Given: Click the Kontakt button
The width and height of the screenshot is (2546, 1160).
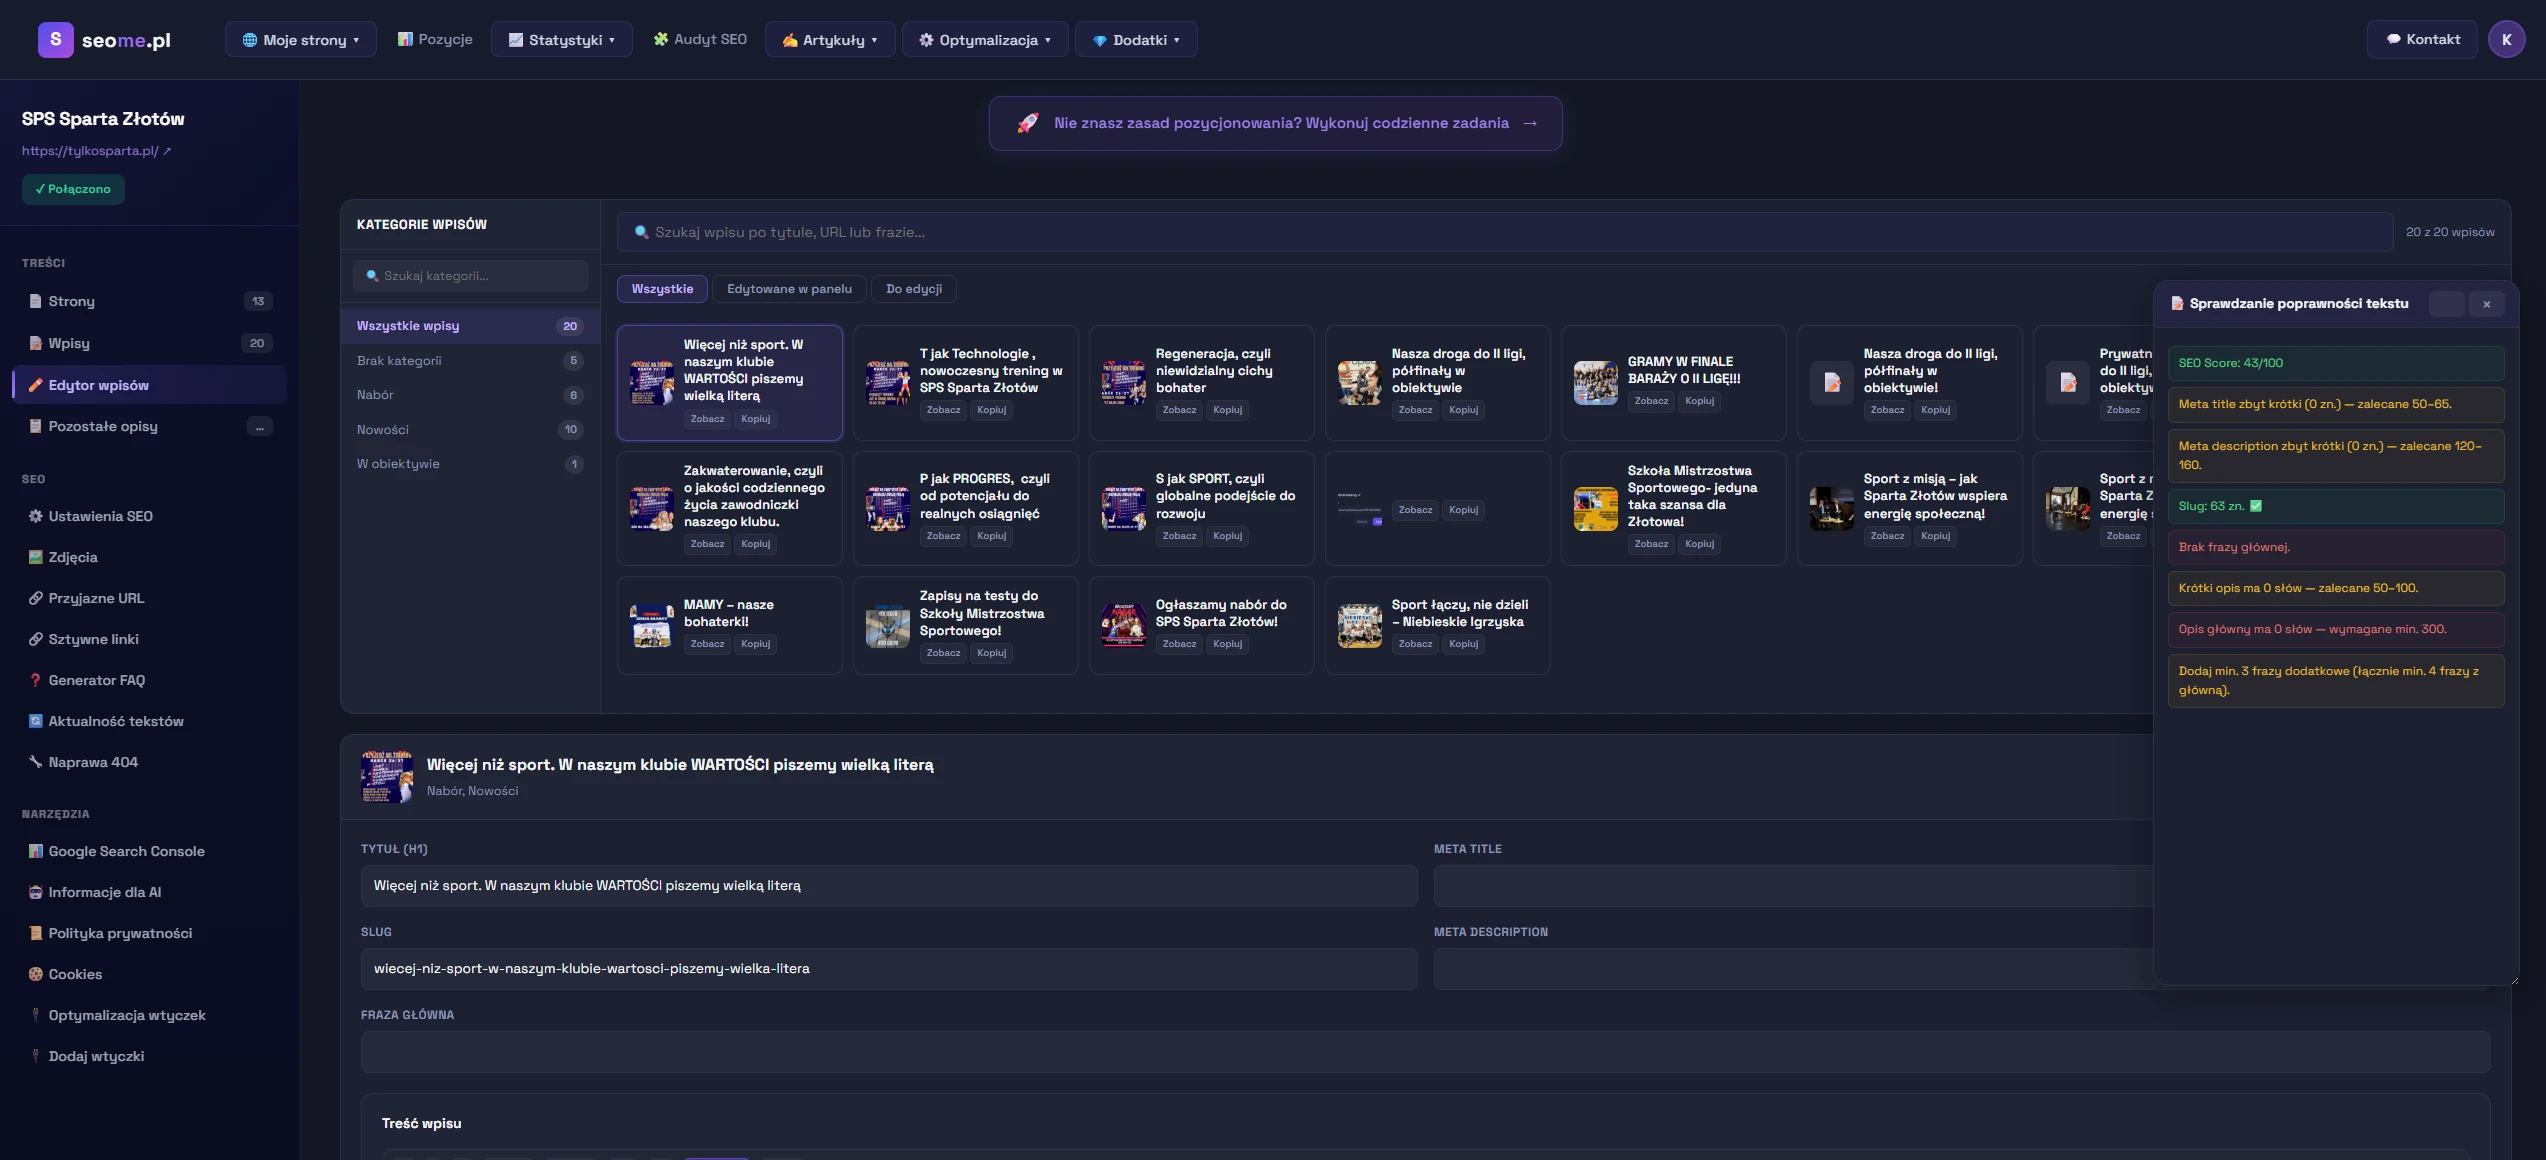Looking at the screenshot, I should click(x=2422, y=40).
